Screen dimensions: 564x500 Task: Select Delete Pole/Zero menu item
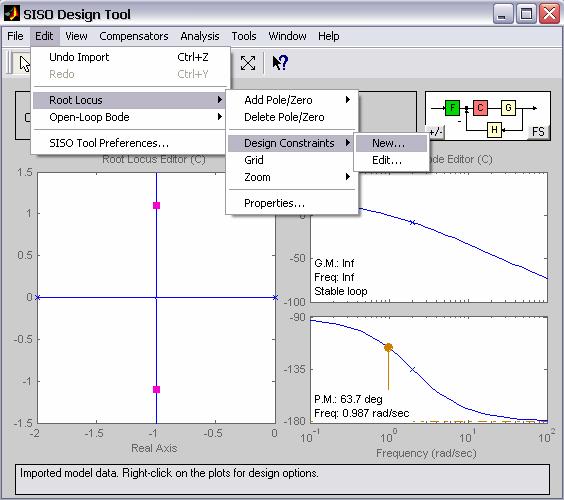click(292, 117)
